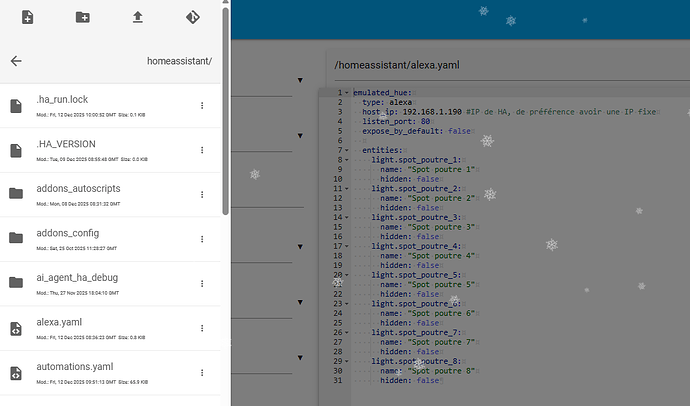Open options menu for .ha_run.lock
The width and height of the screenshot is (690, 406).
(202, 106)
